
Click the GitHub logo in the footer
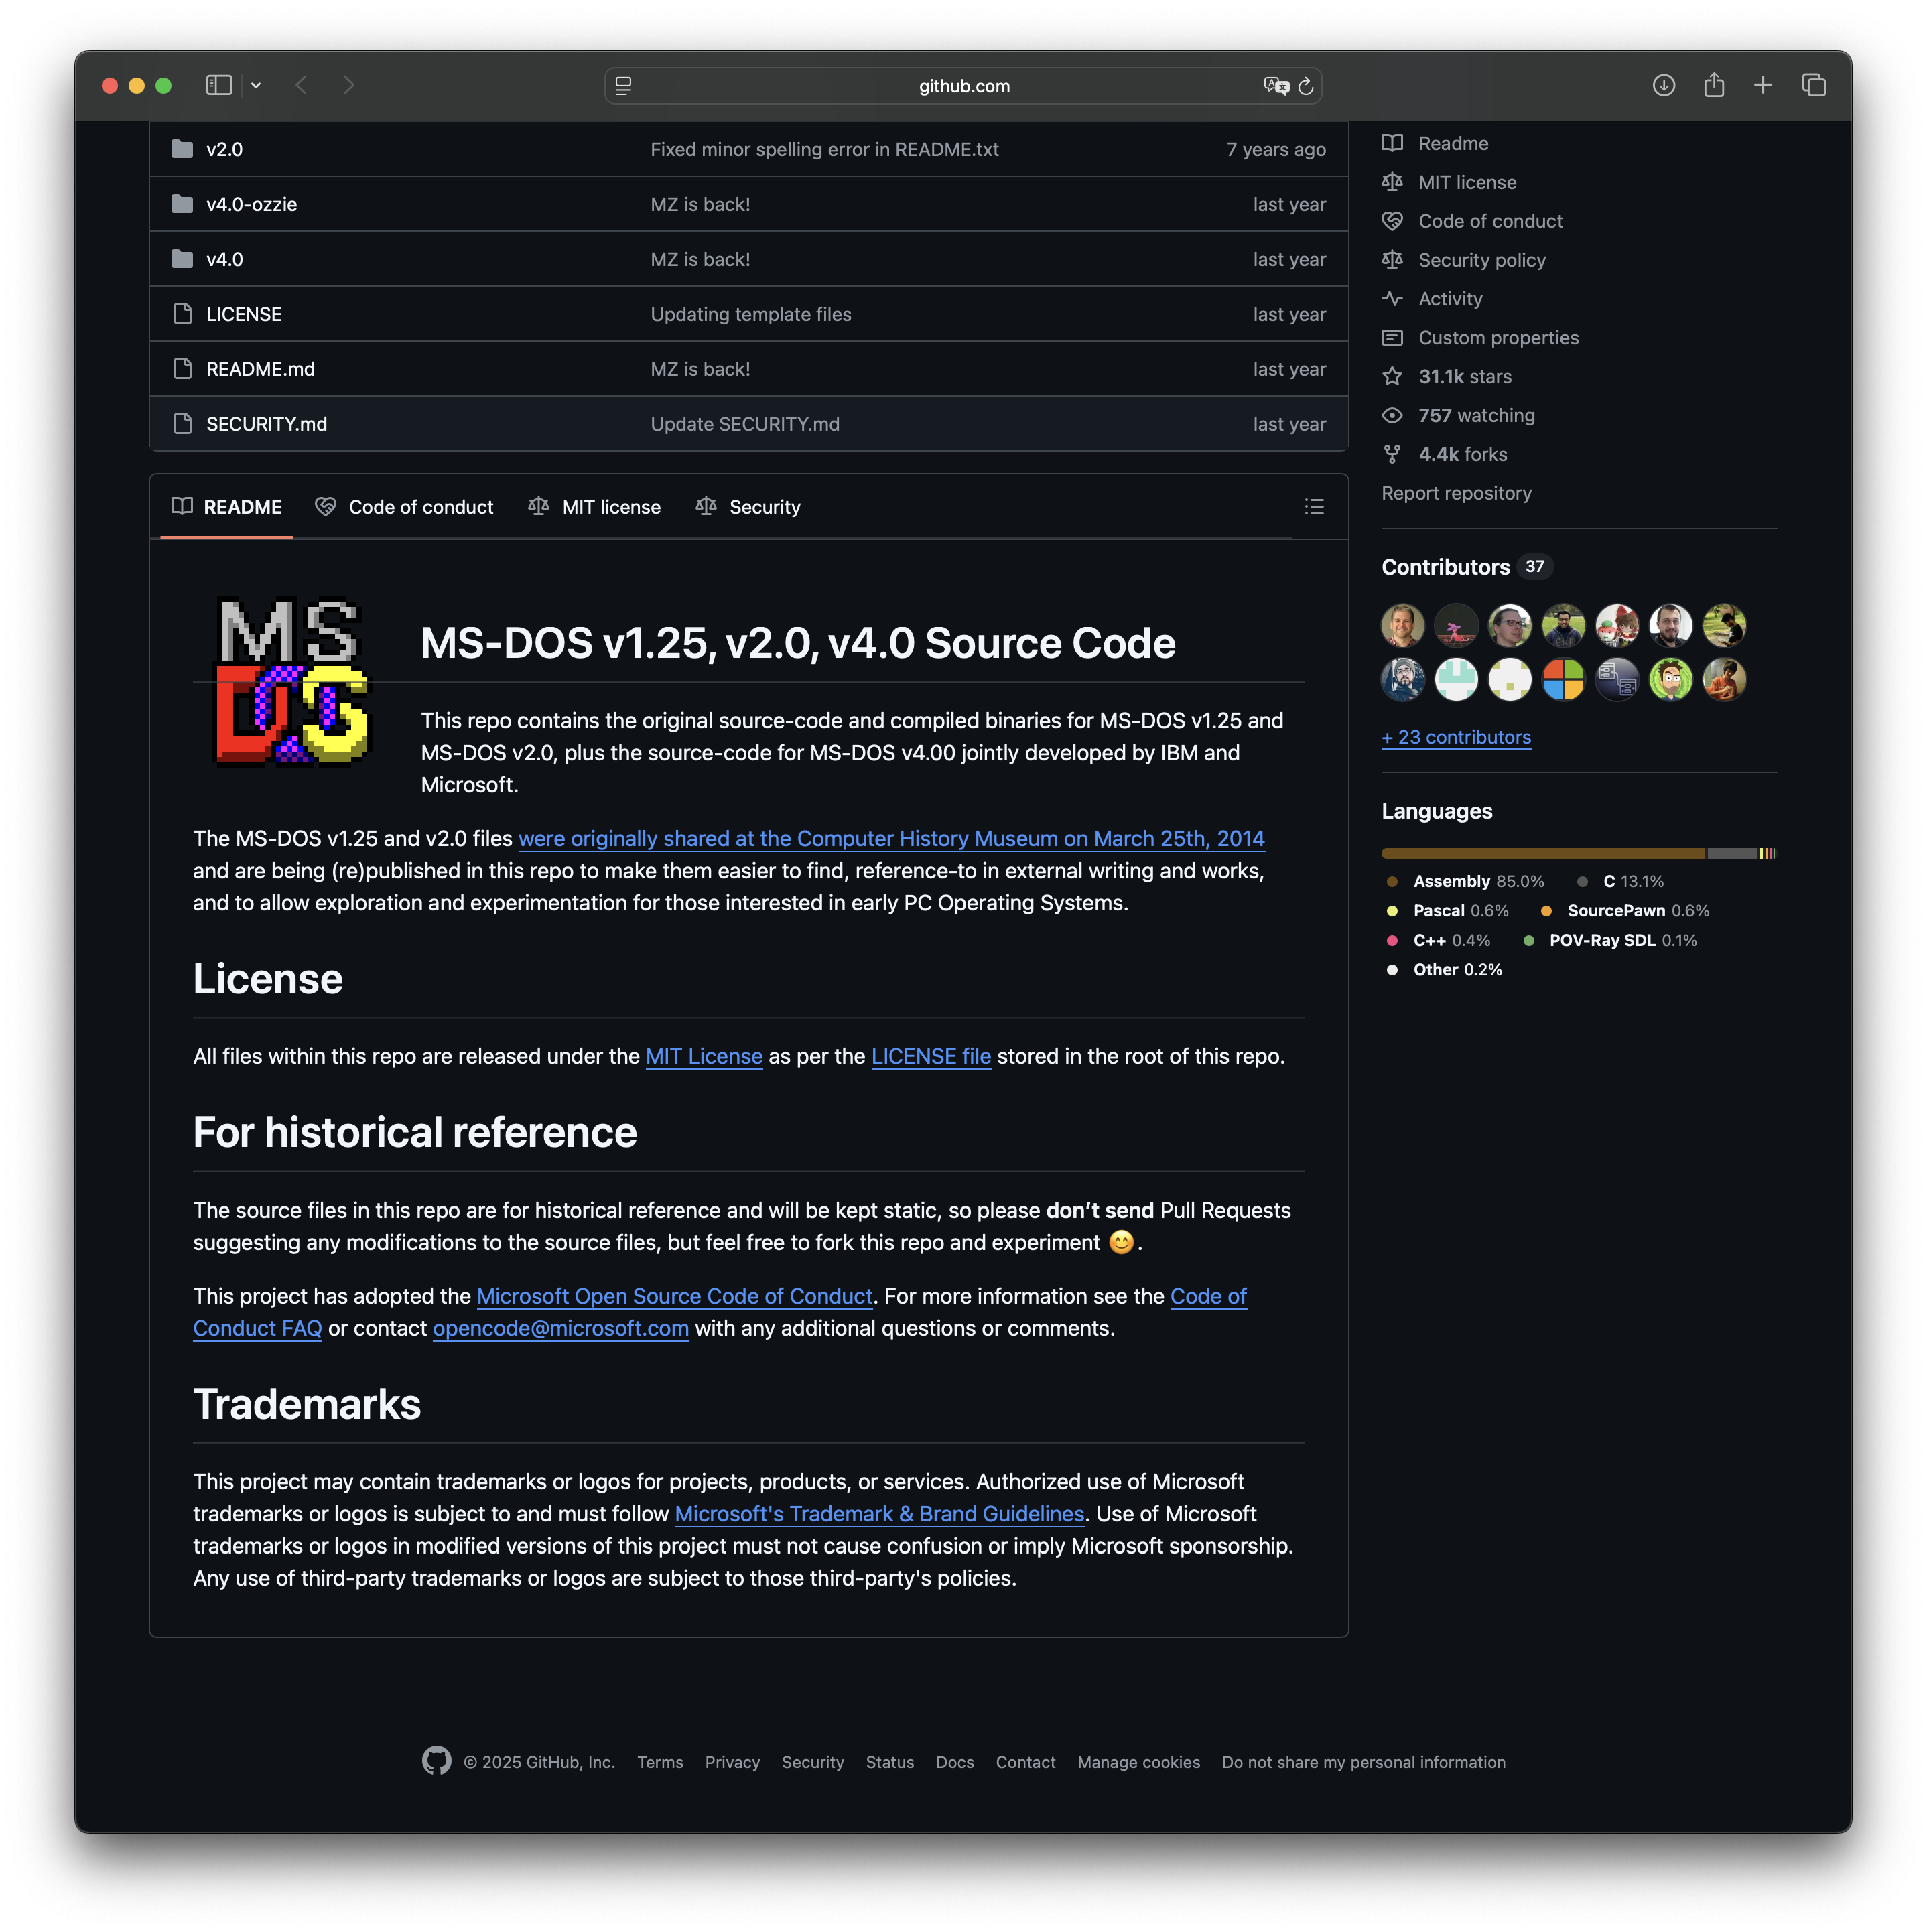(x=436, y=1761)
